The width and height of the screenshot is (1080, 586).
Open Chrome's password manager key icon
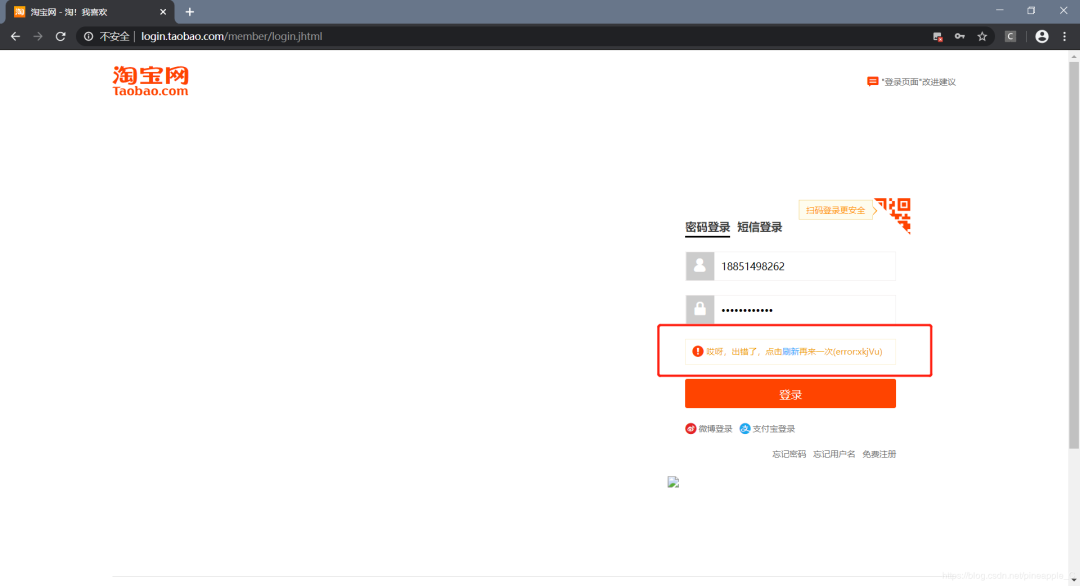(960, 36)
